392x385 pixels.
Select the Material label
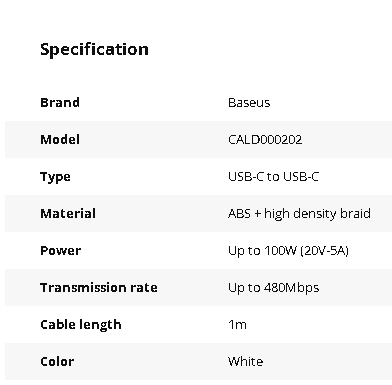tap(68, 213)
